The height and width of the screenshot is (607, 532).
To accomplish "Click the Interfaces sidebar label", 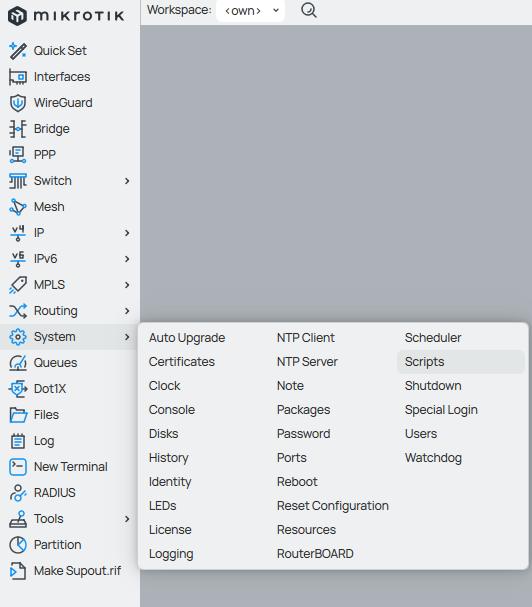I will click(62, 77).
